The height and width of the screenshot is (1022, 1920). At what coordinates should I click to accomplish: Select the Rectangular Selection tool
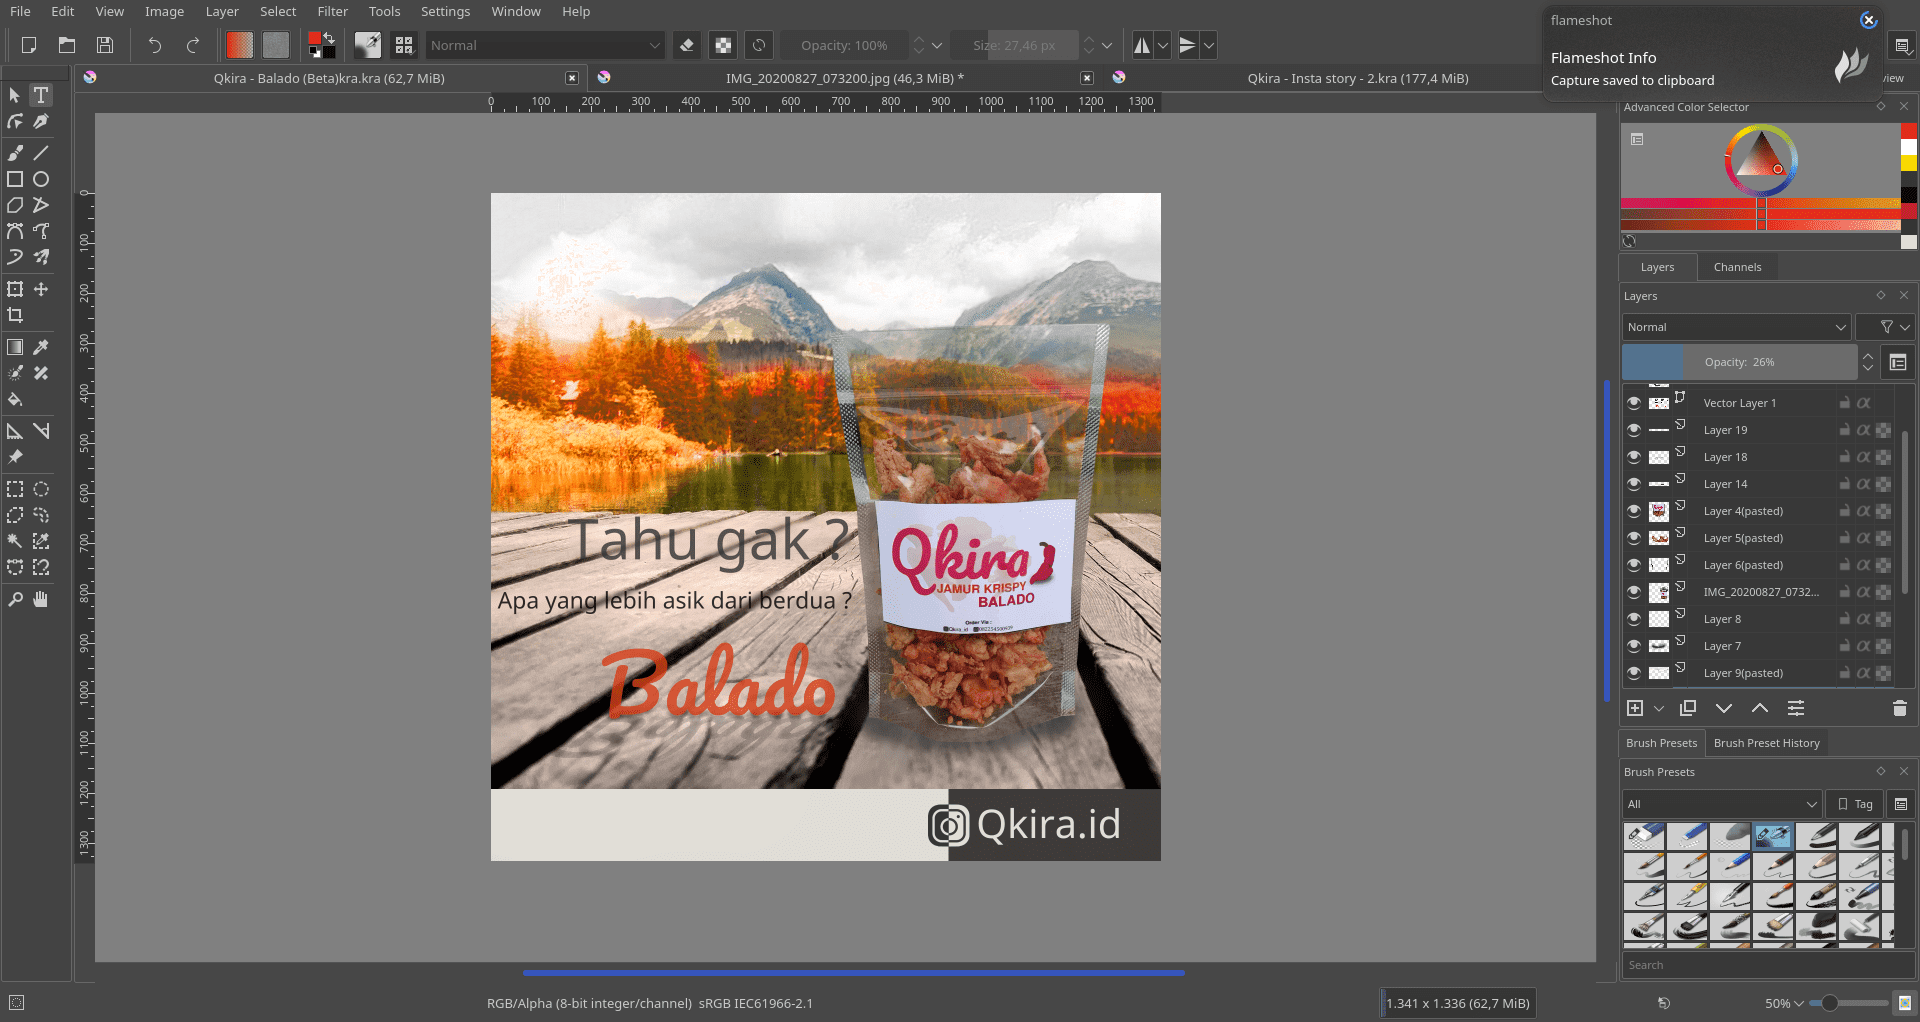tap(15, 489)
